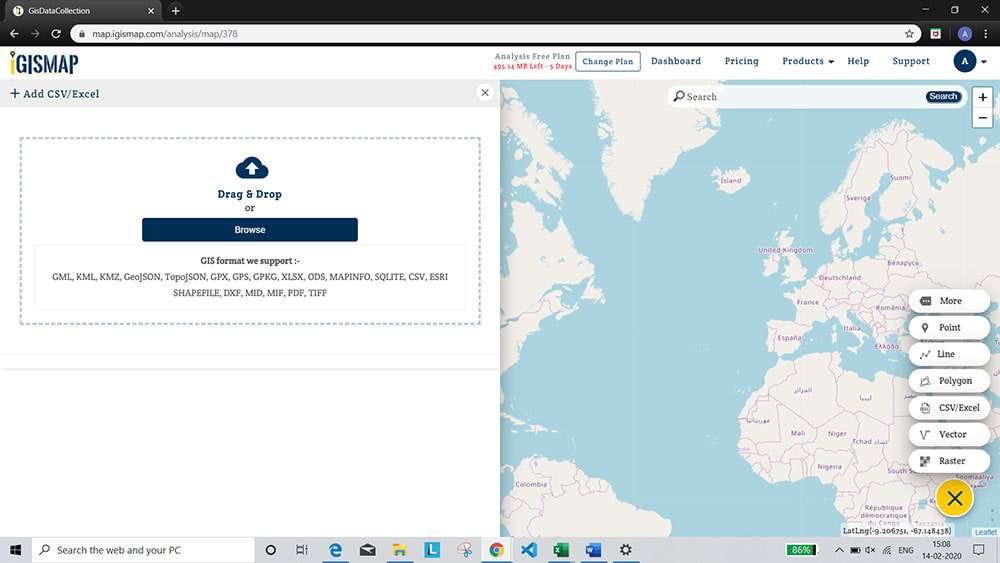Screen dimensions: 1000x563
Task: Select the More option in tools menu
Action: tap(950, 301)
